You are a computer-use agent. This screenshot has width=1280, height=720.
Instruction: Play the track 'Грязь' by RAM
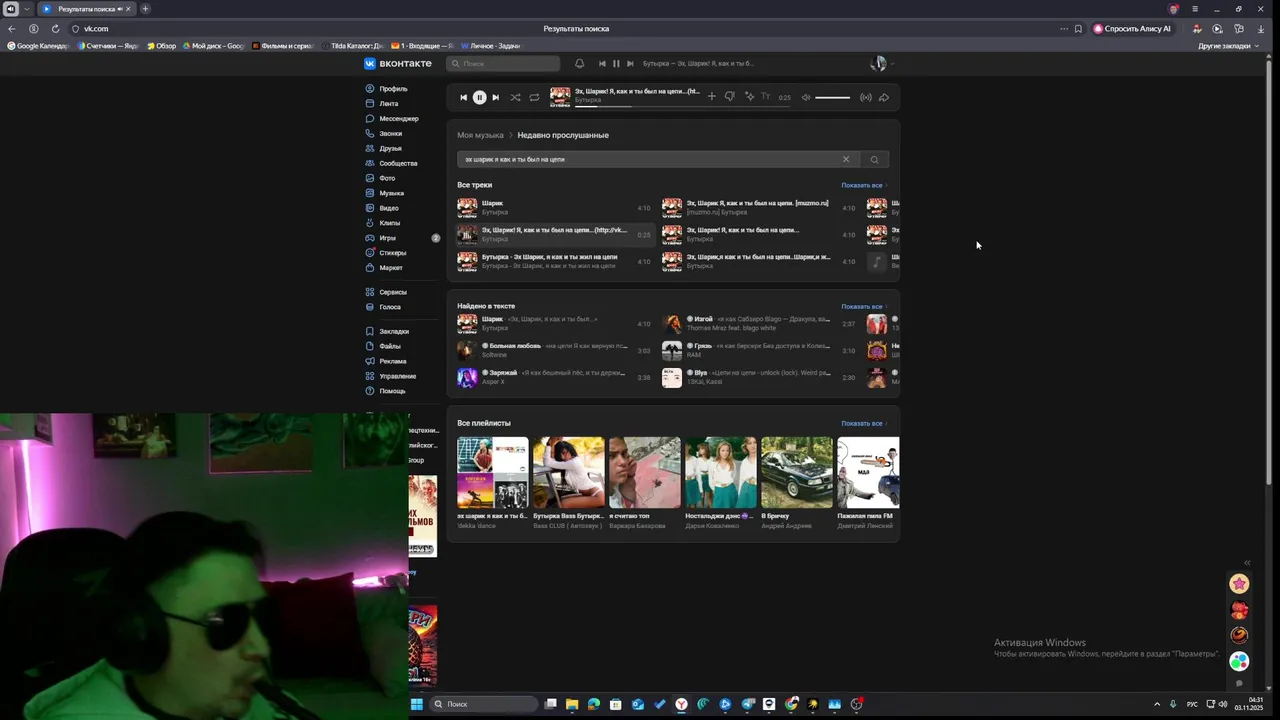click(x=759, y=350)
